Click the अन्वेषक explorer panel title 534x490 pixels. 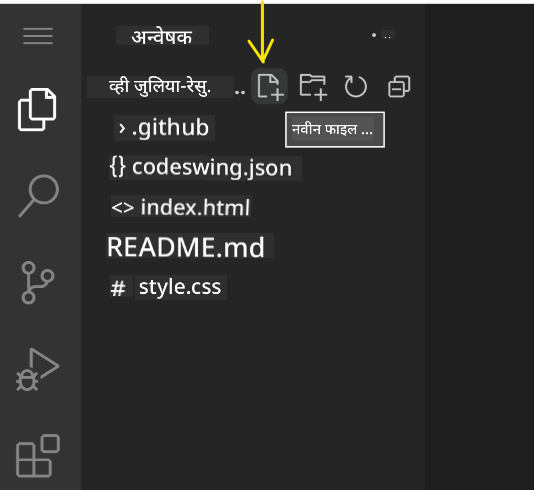click(x=162, y=36)
